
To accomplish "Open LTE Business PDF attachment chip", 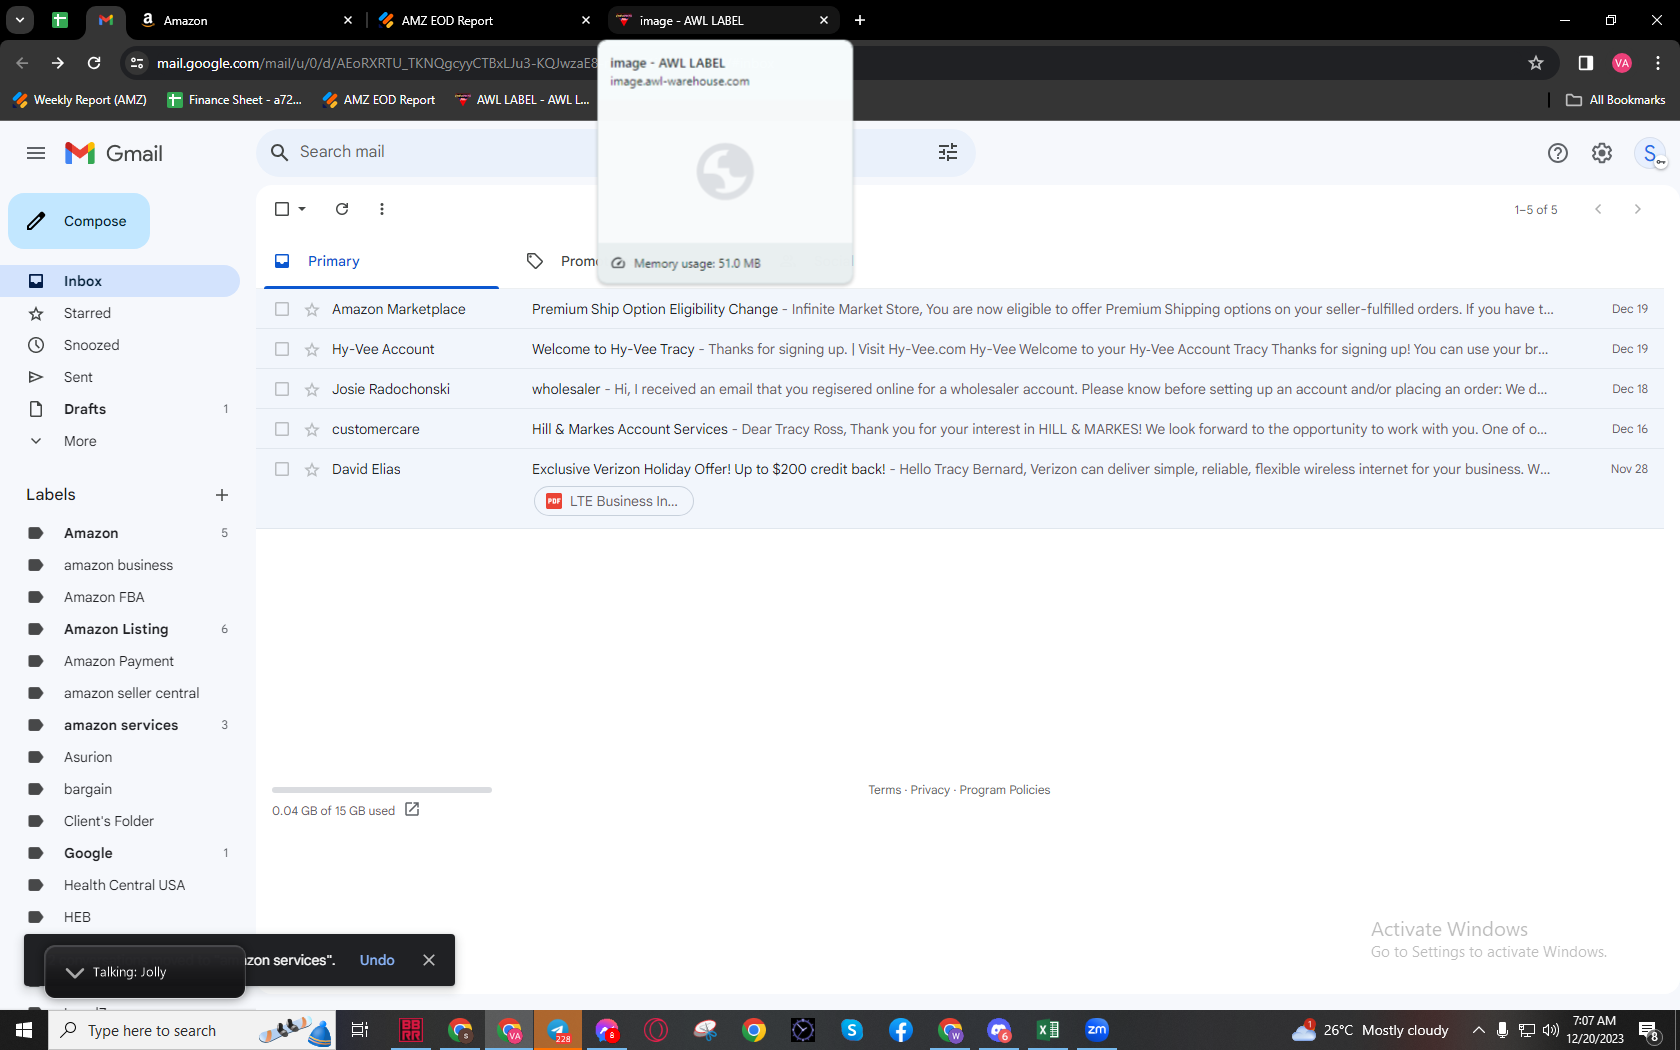I will pos(614,501).
